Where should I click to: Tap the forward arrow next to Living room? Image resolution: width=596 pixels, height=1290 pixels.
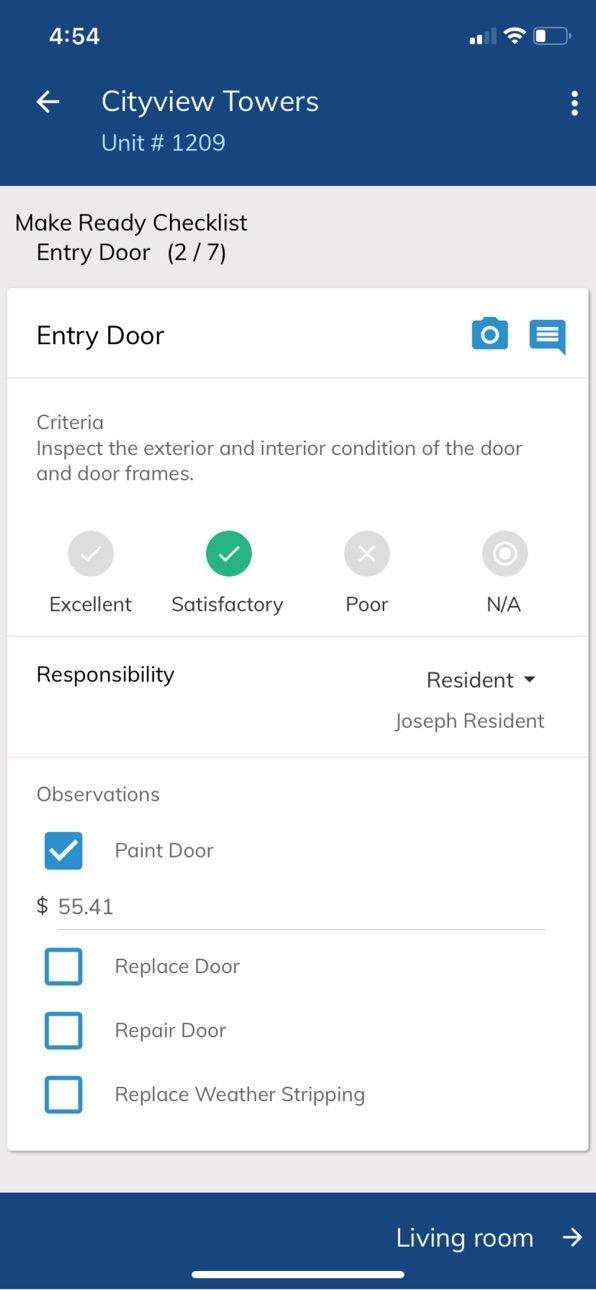click(x=572, y=1238)
